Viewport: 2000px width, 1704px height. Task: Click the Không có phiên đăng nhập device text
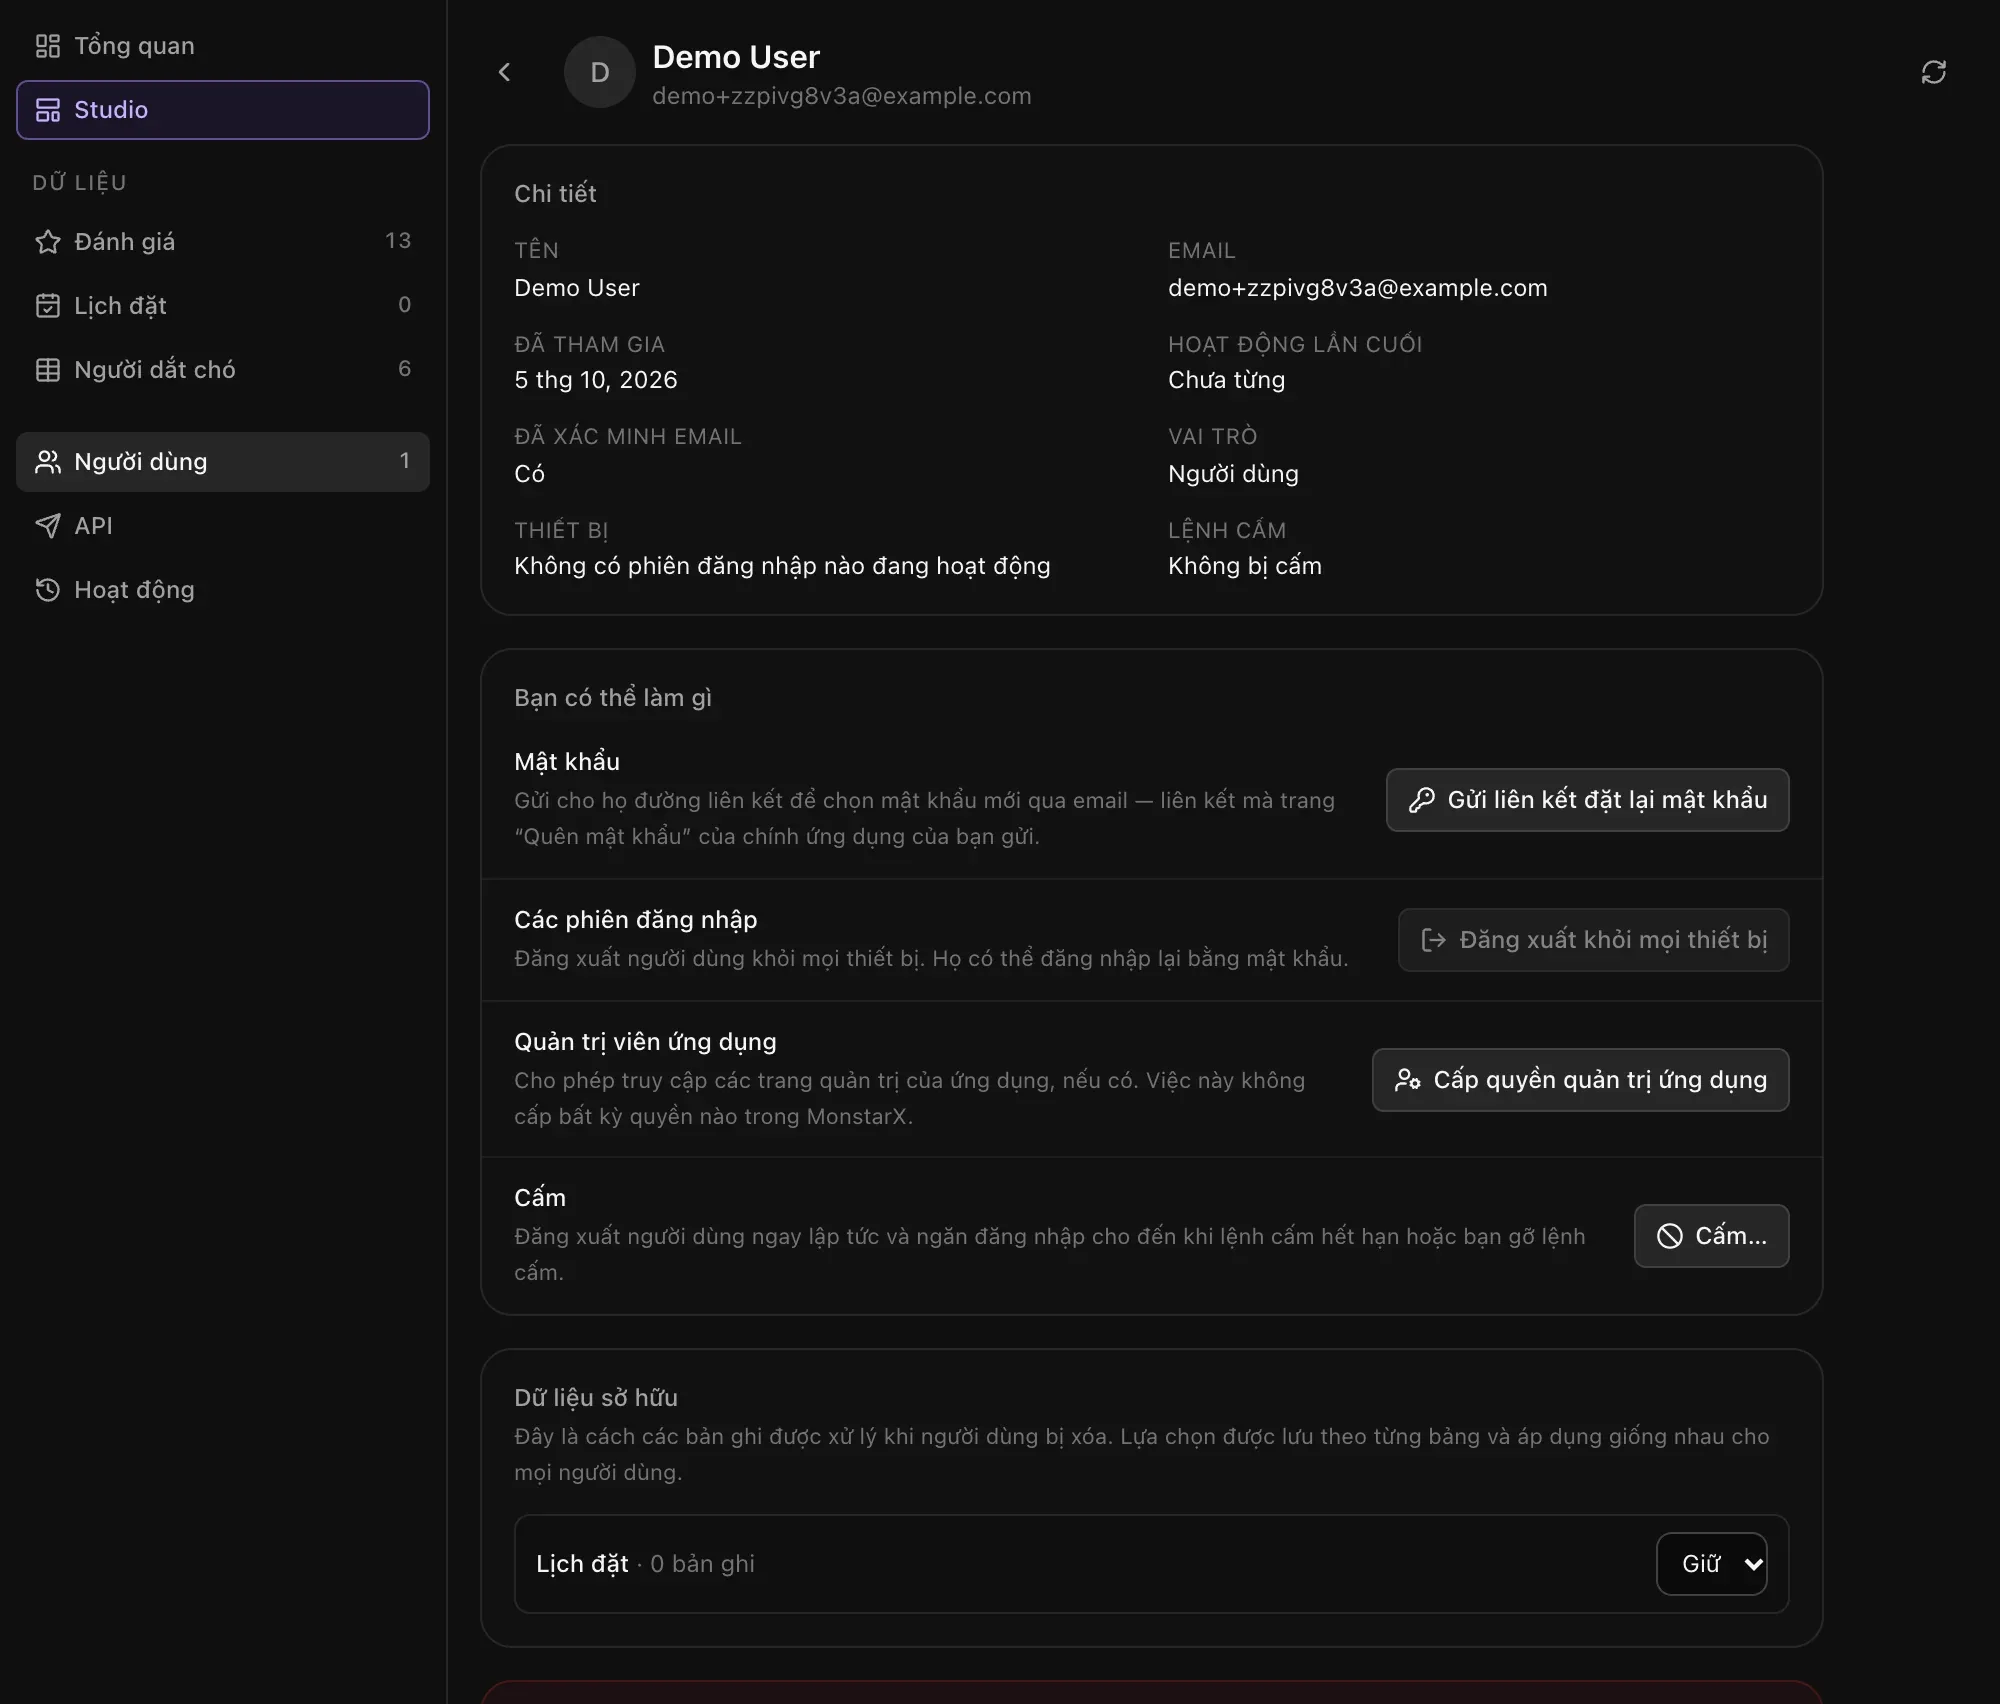782,566
